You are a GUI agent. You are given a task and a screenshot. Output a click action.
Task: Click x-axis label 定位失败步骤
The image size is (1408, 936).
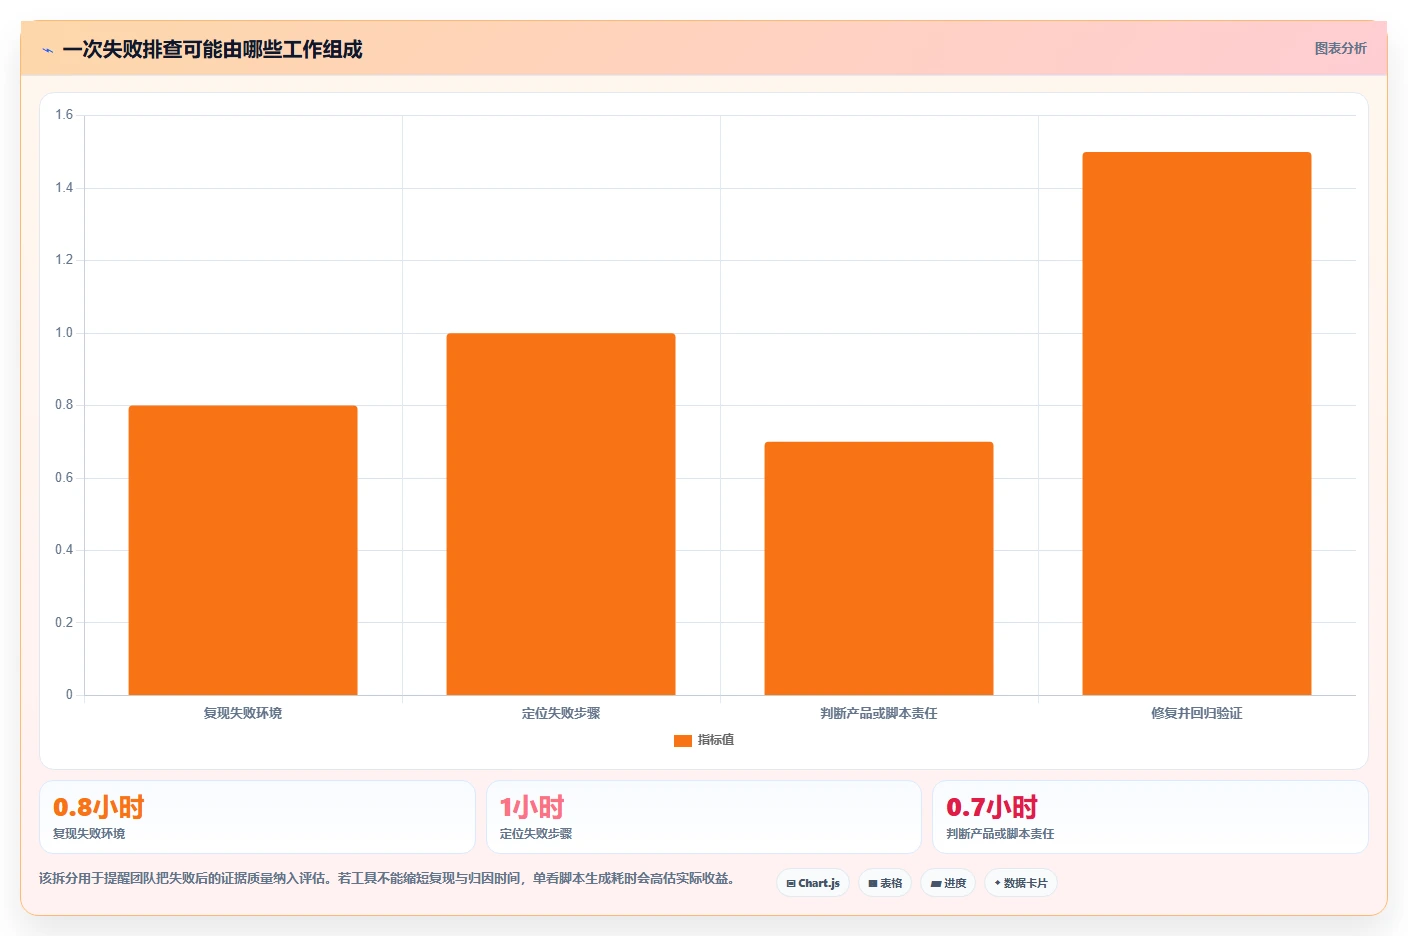click(561, 713)
